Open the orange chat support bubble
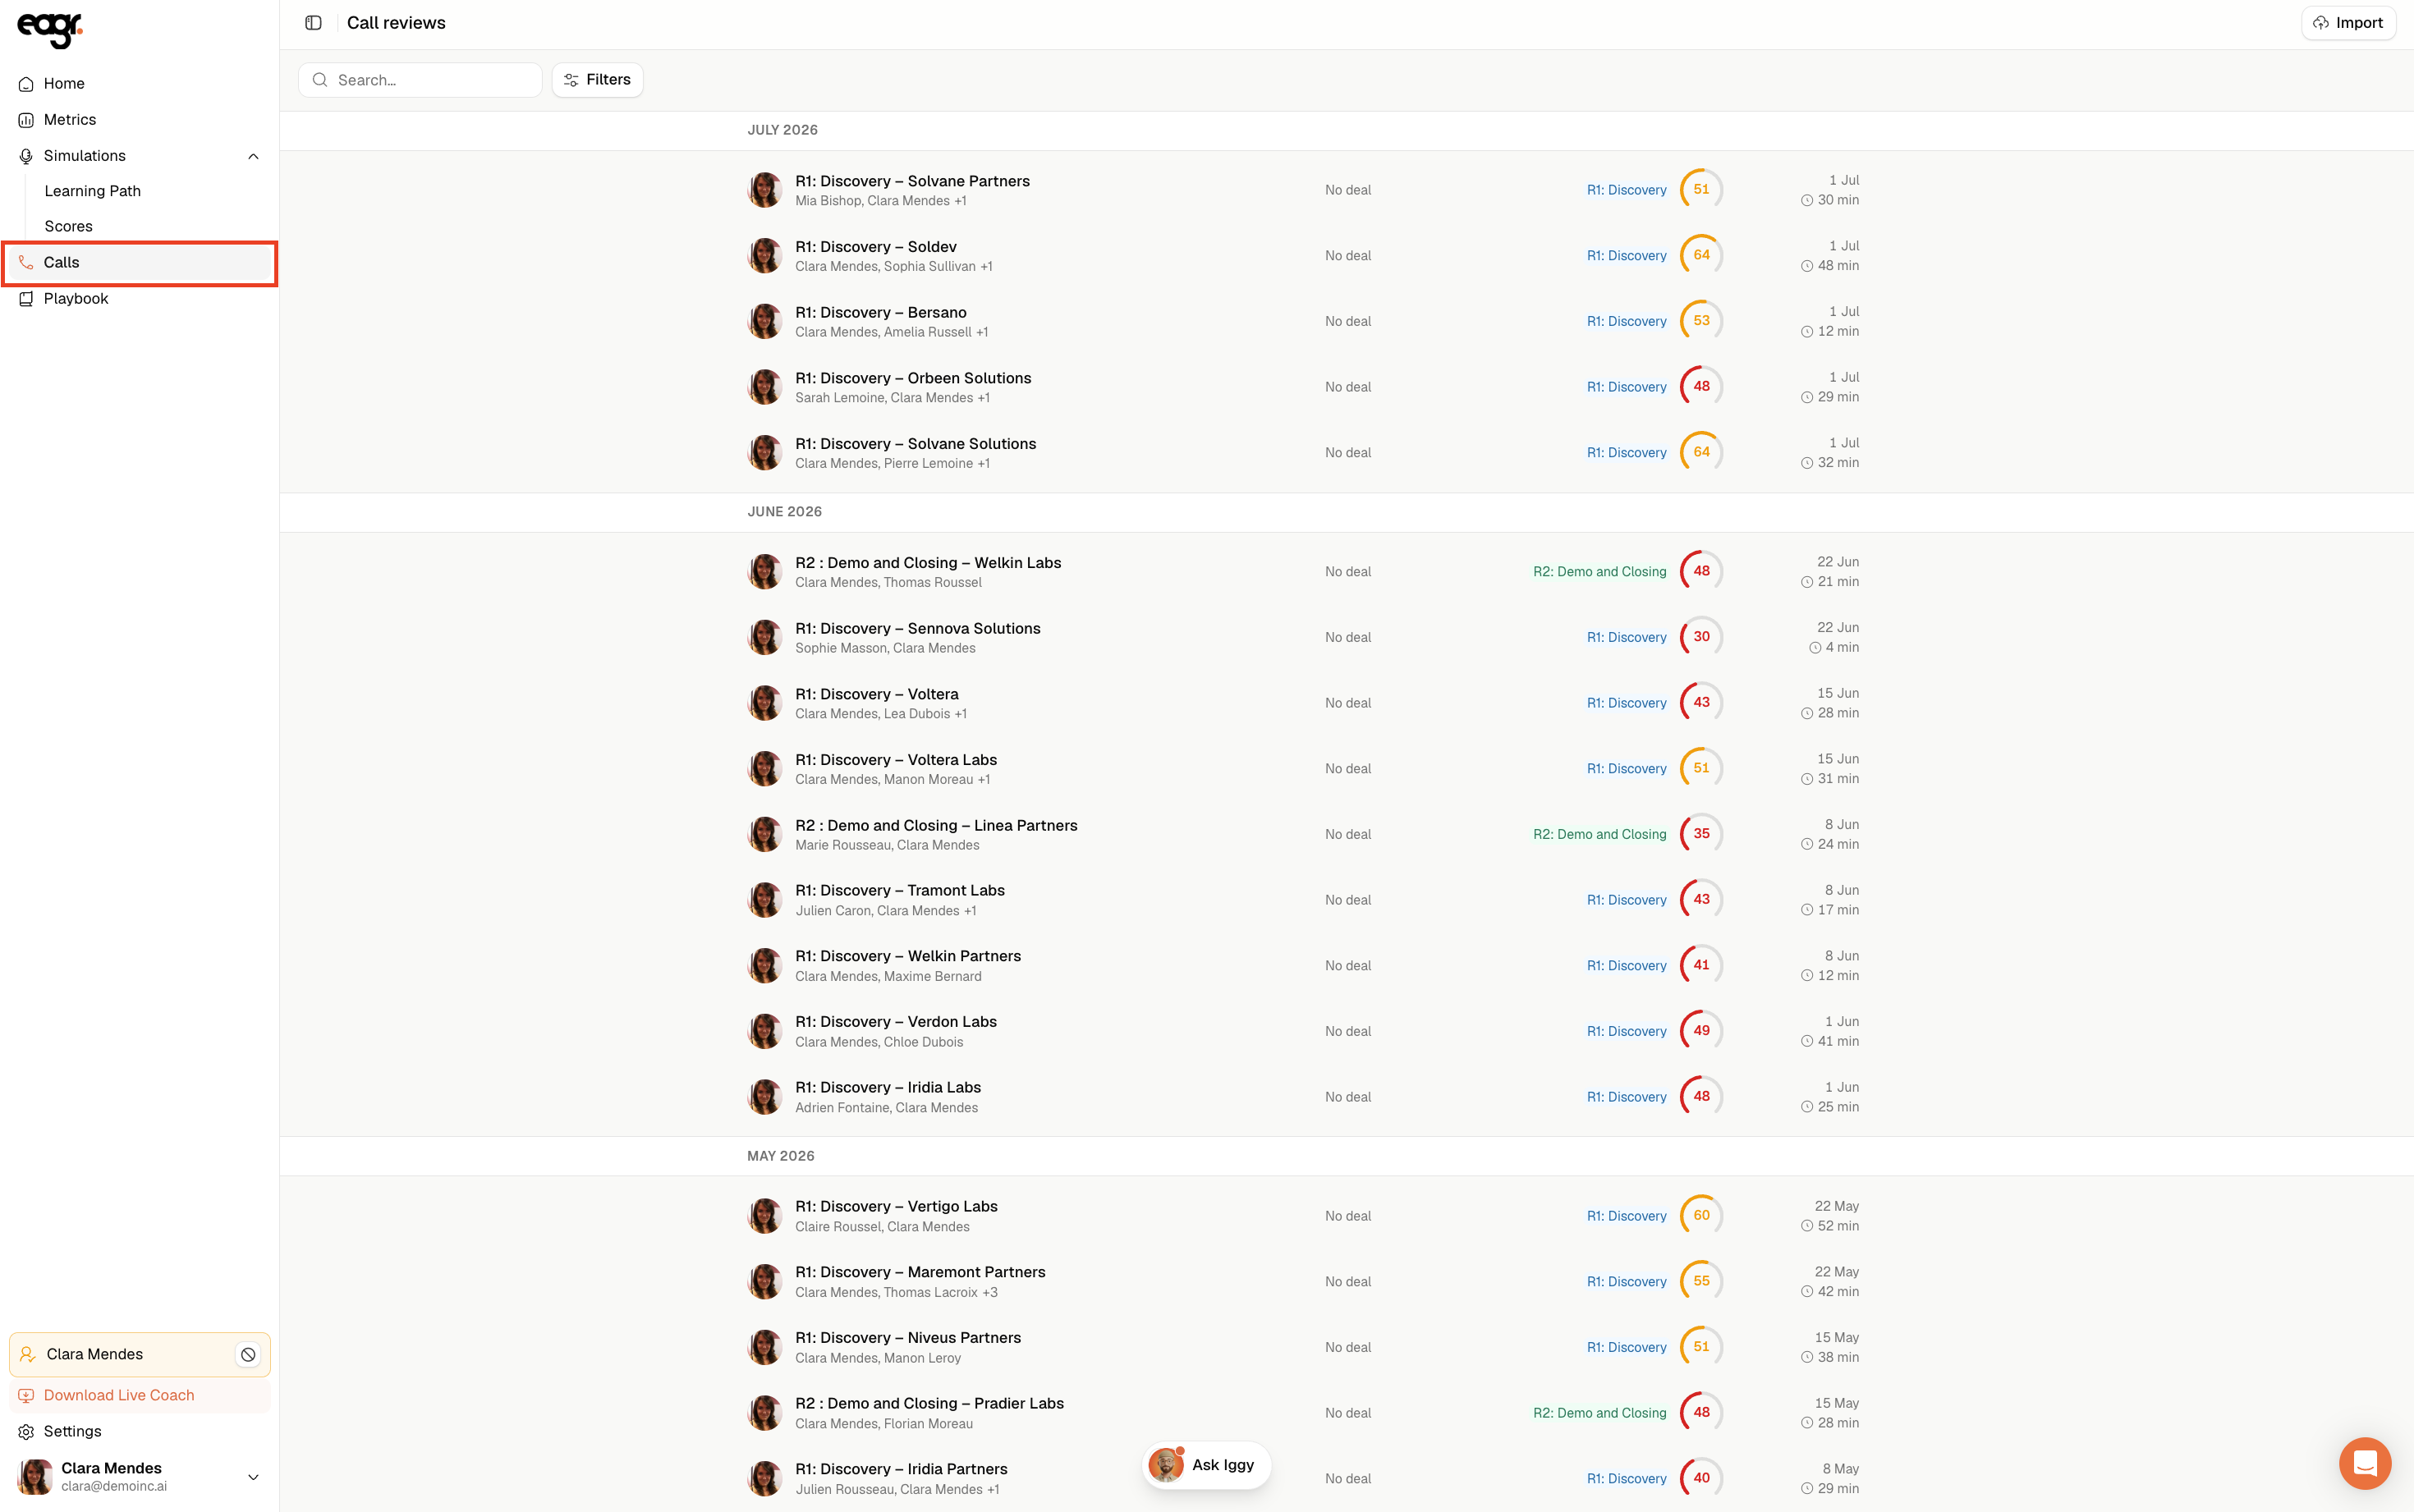Viewport: 2414px width, 1512px height. (2364, 1463)
